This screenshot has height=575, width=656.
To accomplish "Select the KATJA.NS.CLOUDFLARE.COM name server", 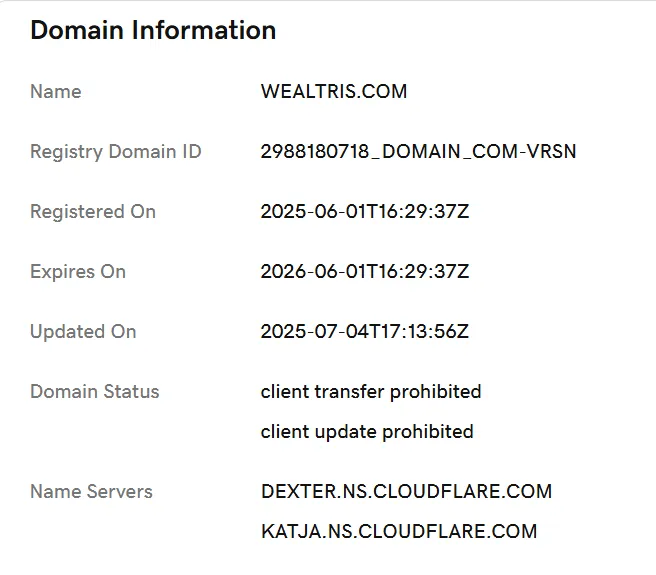I will coord(399,532).
